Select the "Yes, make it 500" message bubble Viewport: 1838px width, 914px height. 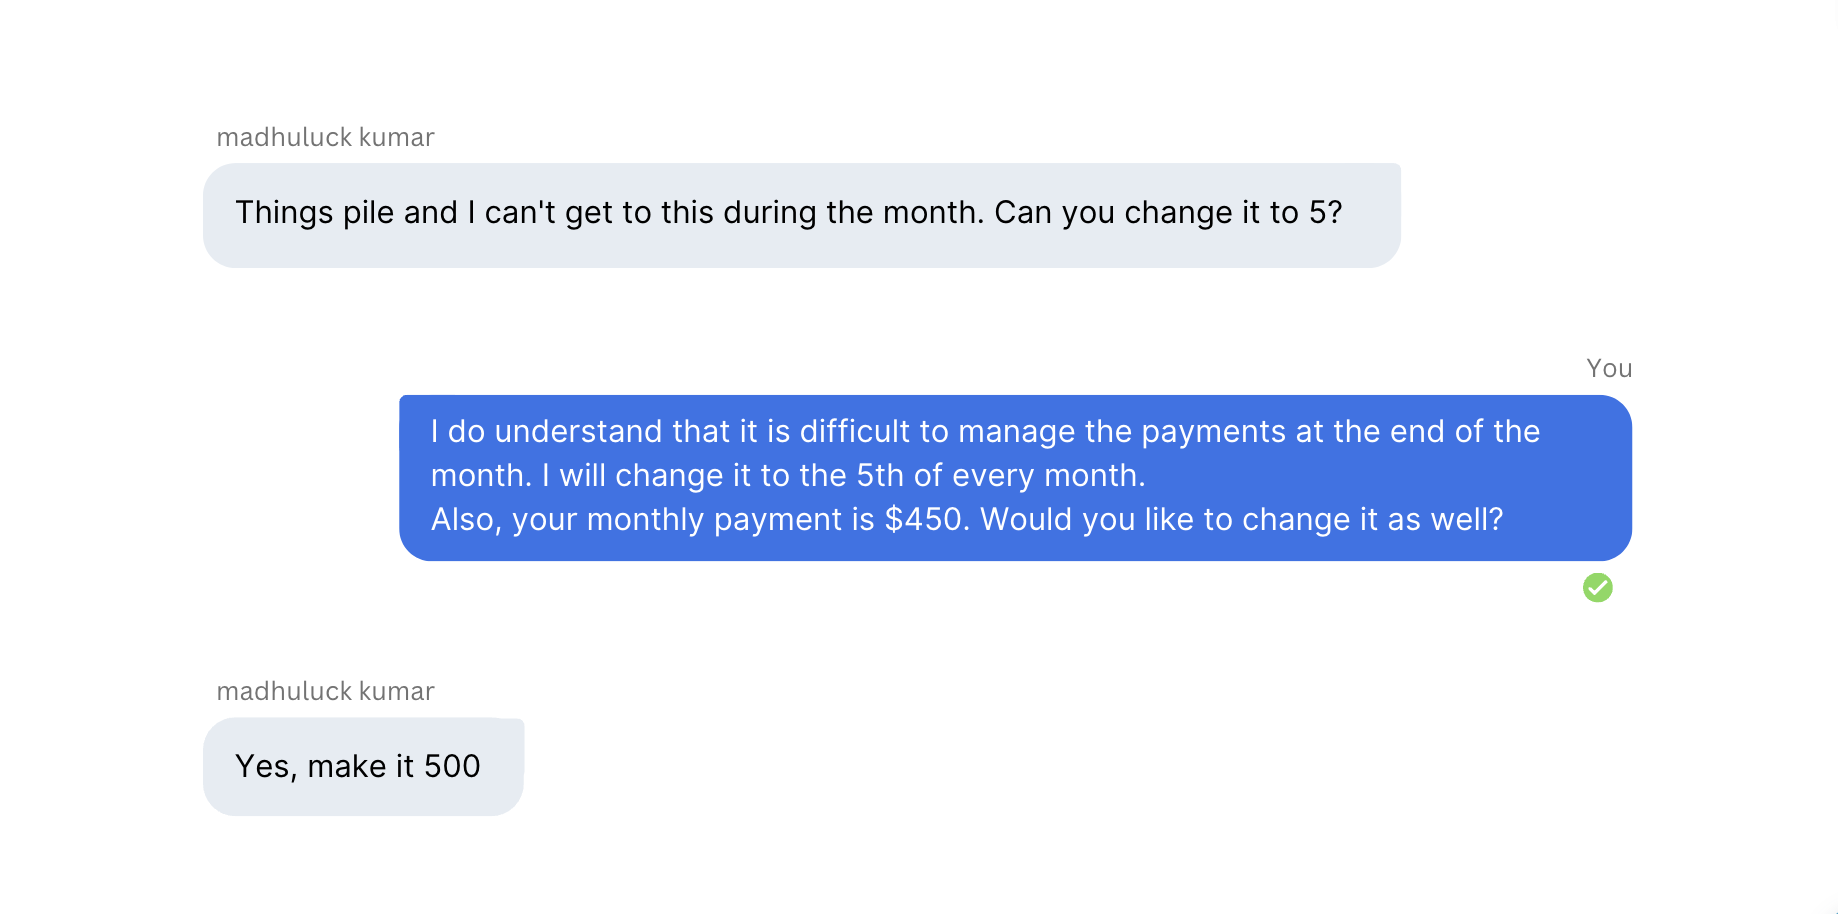click(363, 766)
